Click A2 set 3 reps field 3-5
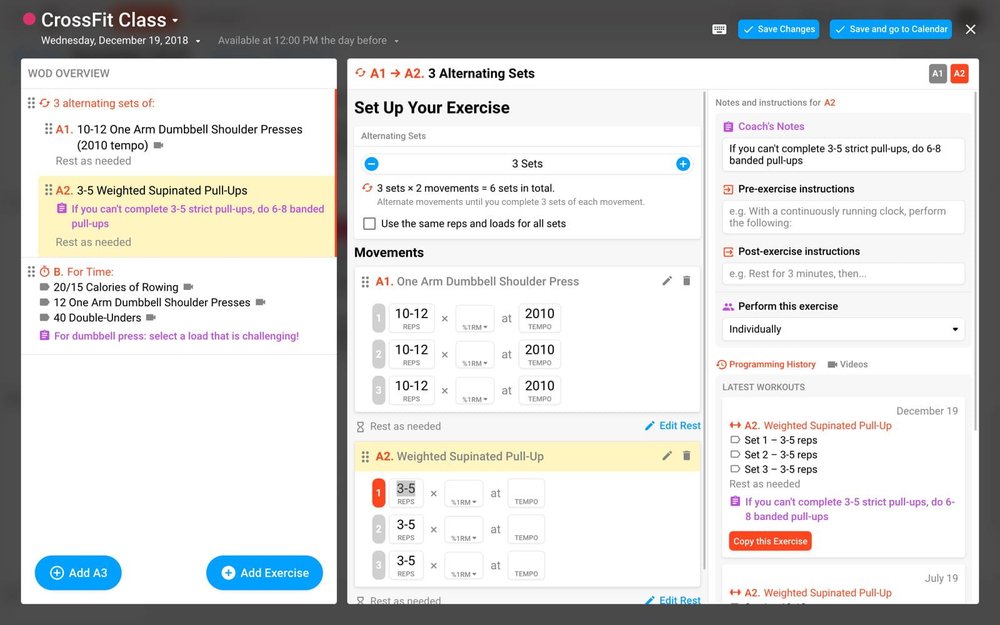1000x625 pixels. 406,565
